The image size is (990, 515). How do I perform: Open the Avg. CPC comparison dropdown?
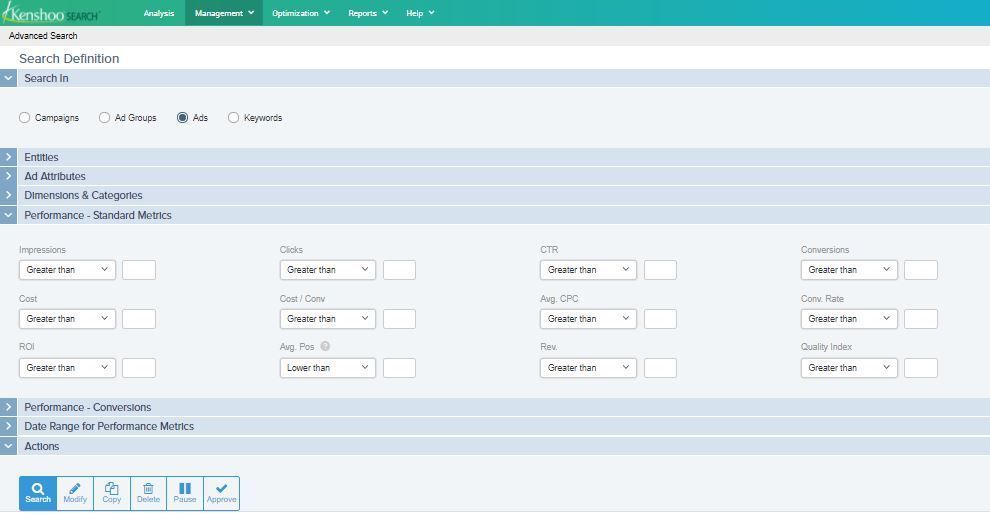point(588,319)
